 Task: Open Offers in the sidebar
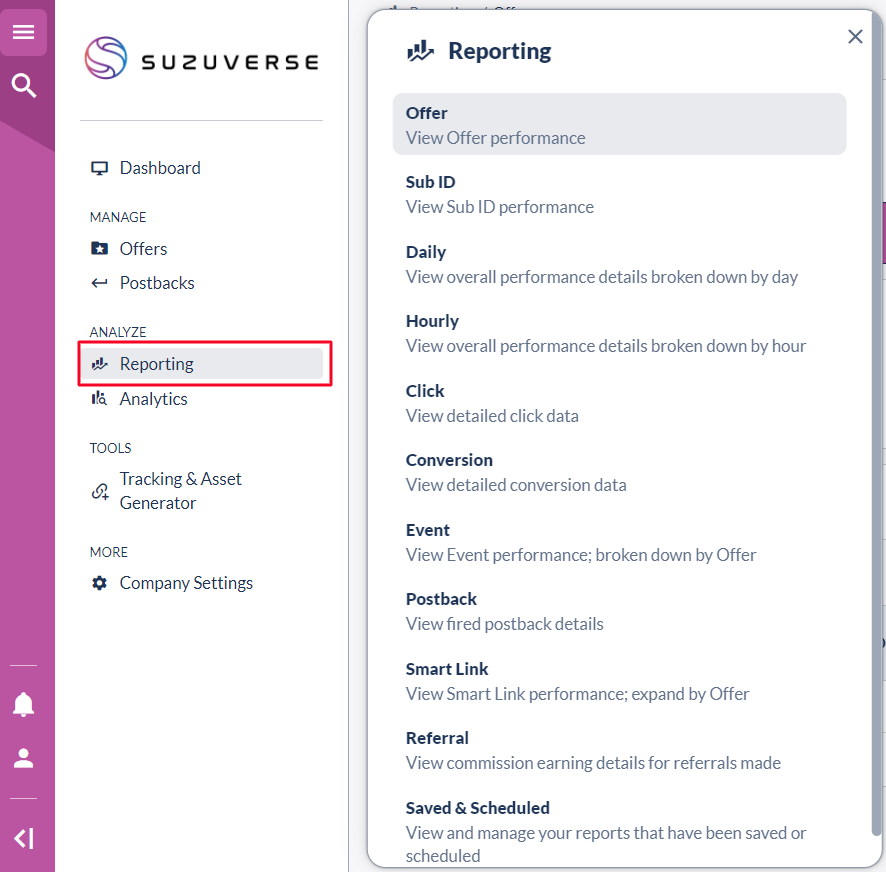(x=143, y=249)
